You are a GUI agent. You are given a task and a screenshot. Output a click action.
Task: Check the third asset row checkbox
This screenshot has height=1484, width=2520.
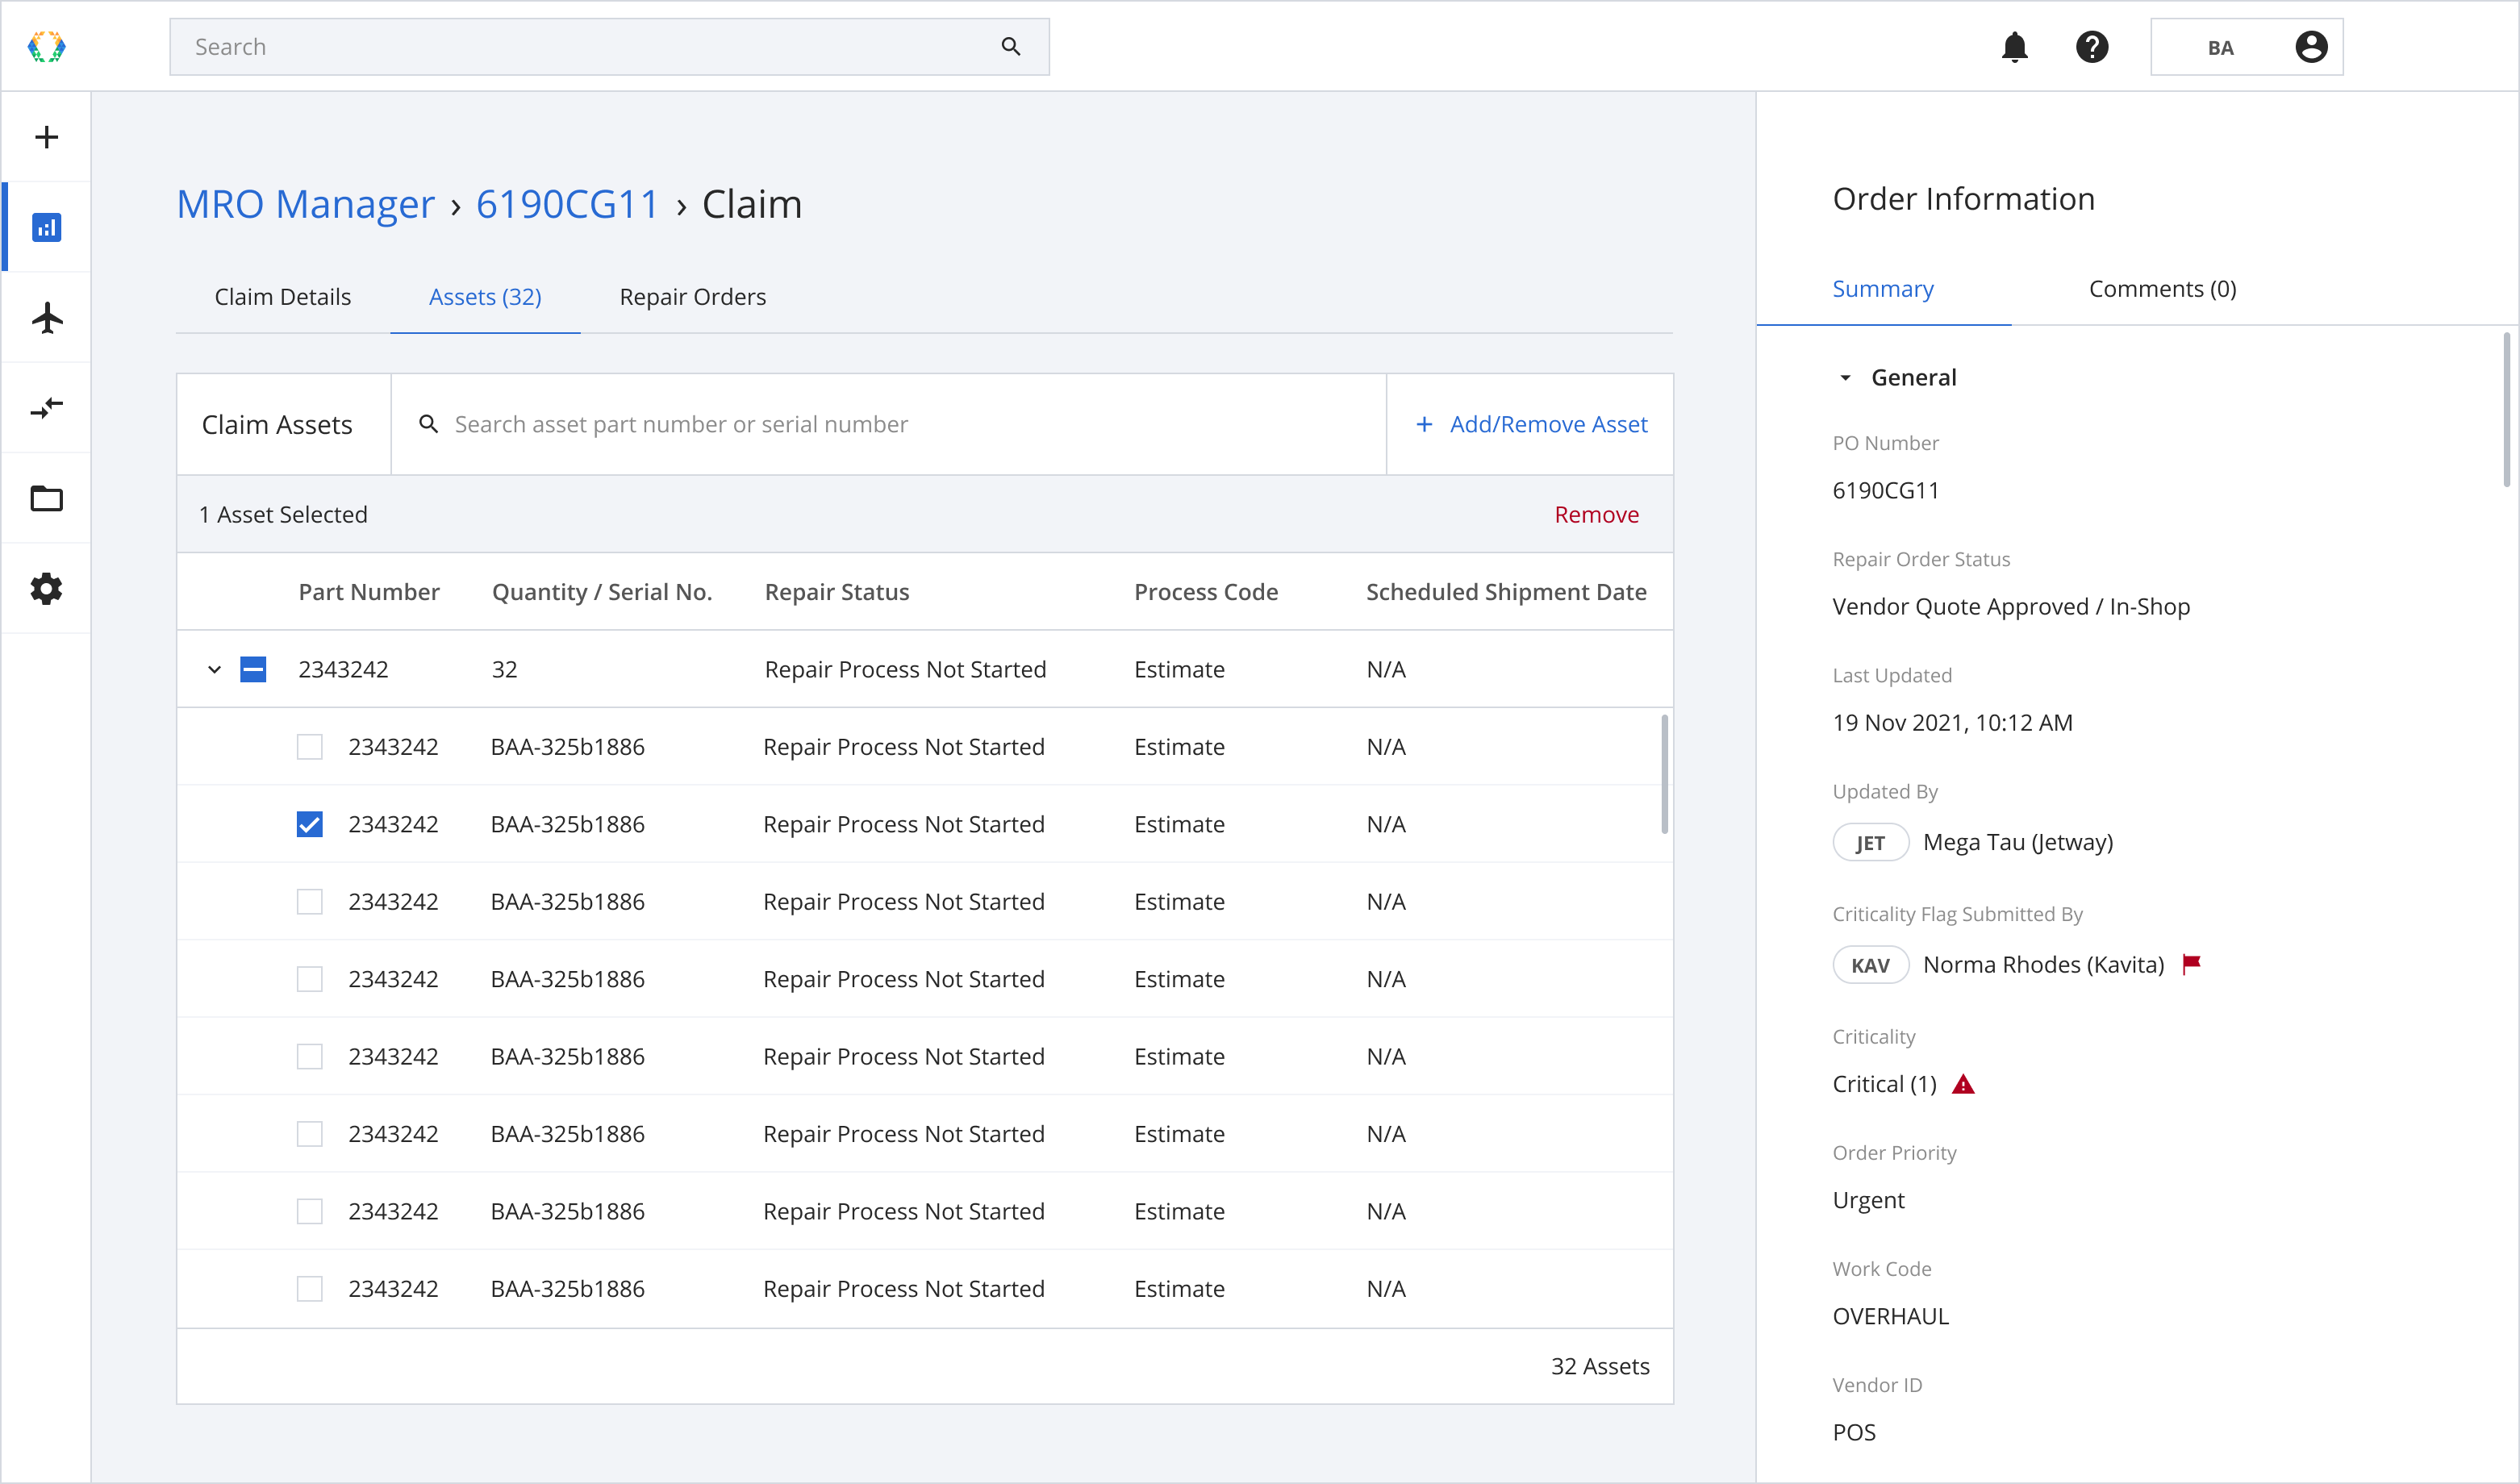[310, 902]
